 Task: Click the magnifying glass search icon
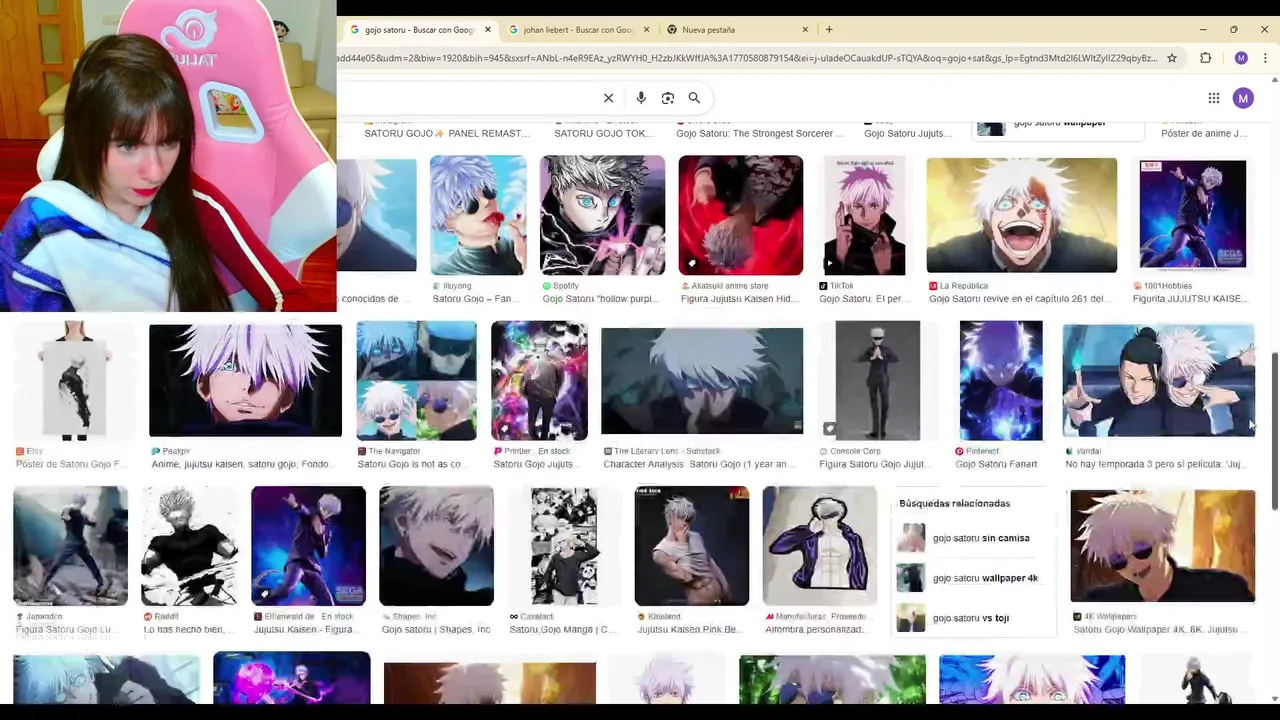coord(694,98)
